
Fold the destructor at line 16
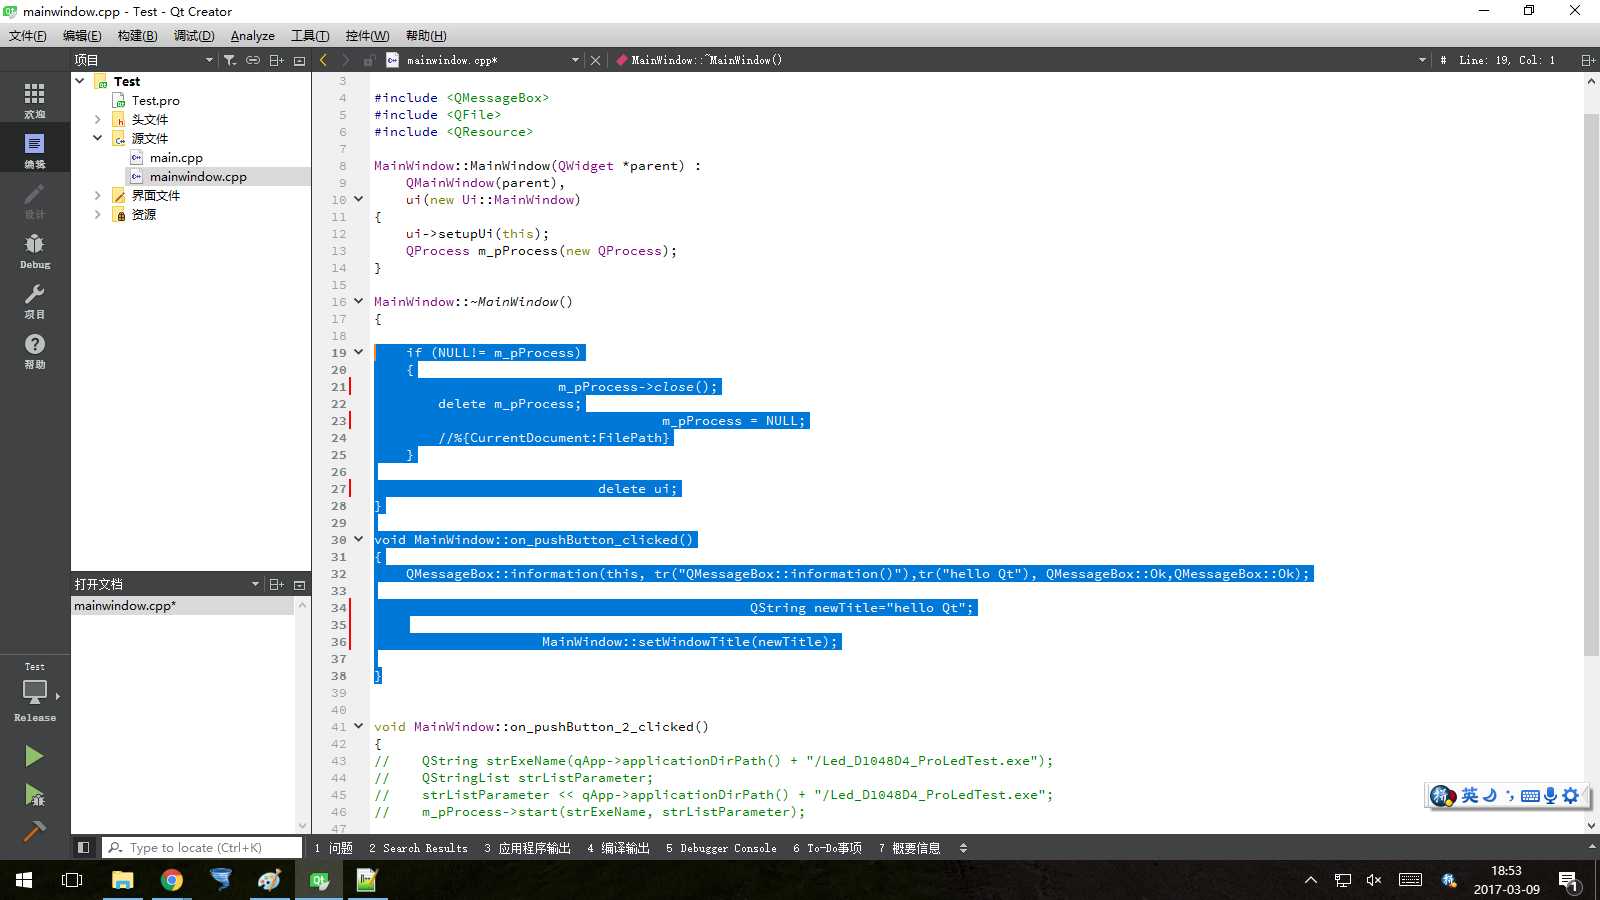click(x=358, y=301)
